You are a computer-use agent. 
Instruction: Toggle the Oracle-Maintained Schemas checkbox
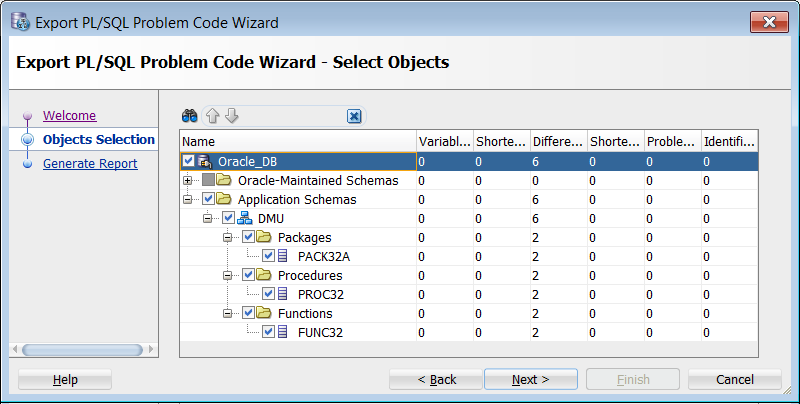tap(208, 181)
